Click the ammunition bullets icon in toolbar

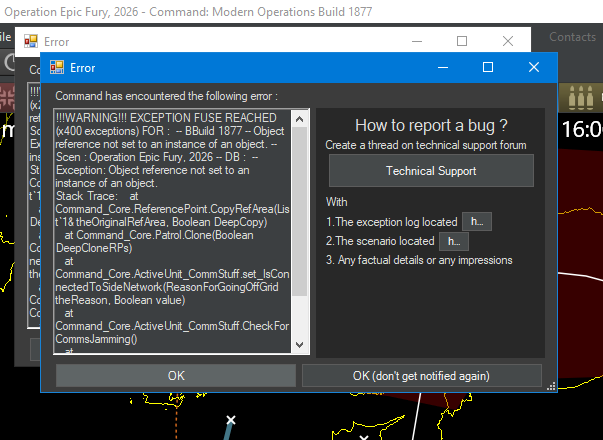(x=581, y=98)
